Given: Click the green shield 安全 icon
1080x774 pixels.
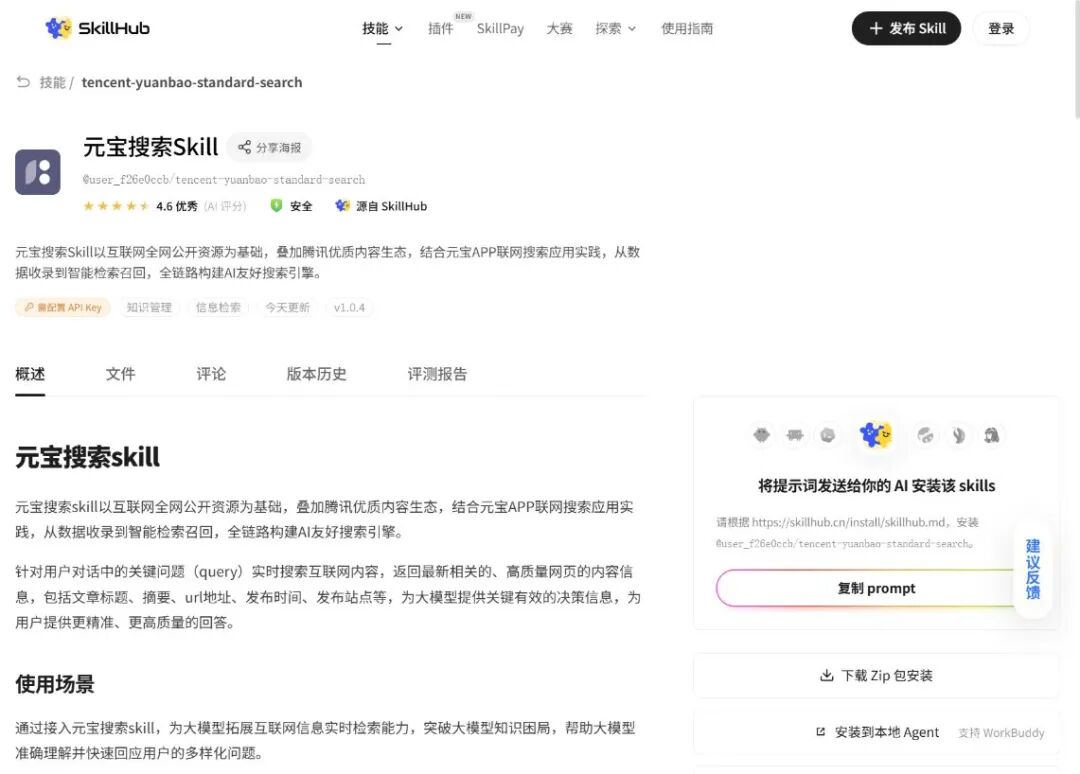Looking at the screenshot, I should tap(276, 205).
